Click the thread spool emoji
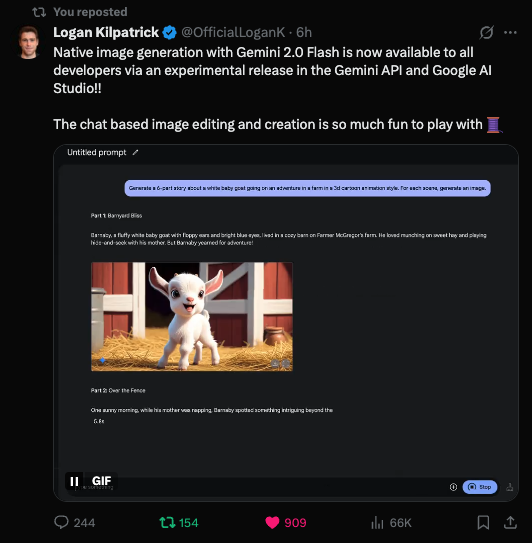 tap(494, 125)
